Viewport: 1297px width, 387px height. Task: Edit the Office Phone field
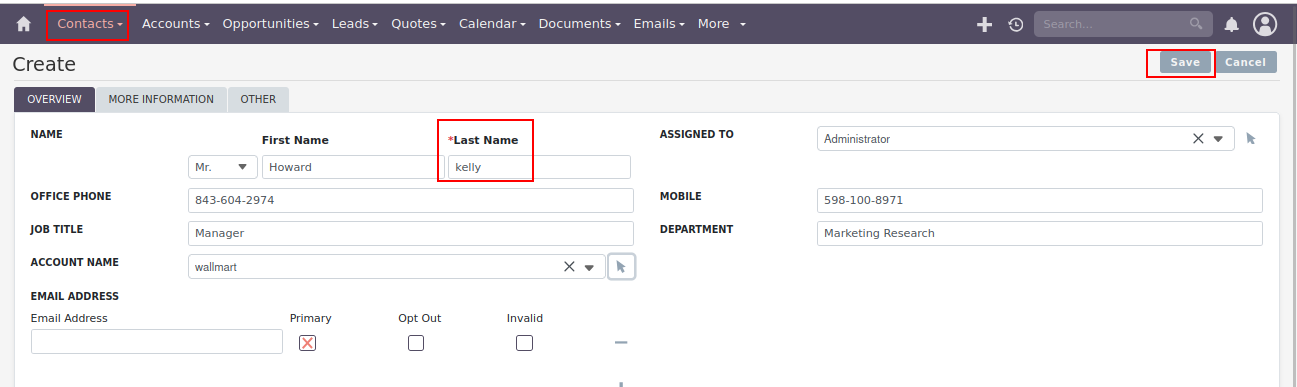pyautogui.click(x=411, y=200)
